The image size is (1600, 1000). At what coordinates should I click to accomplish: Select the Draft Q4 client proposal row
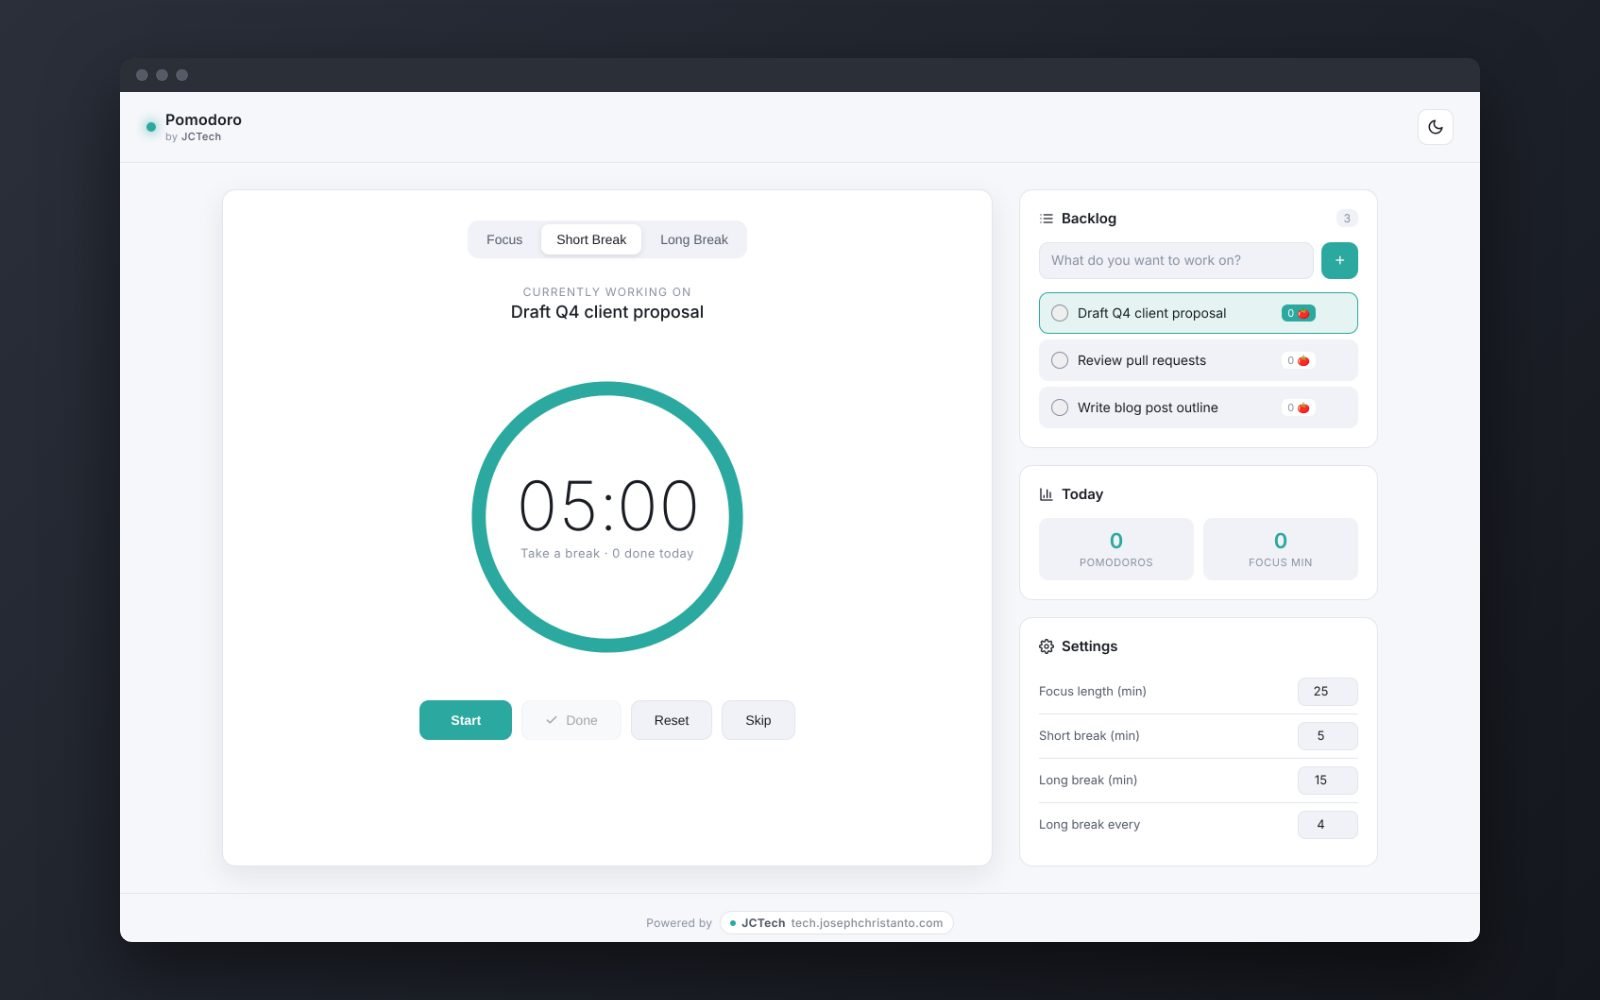(x=1198, y=313)
